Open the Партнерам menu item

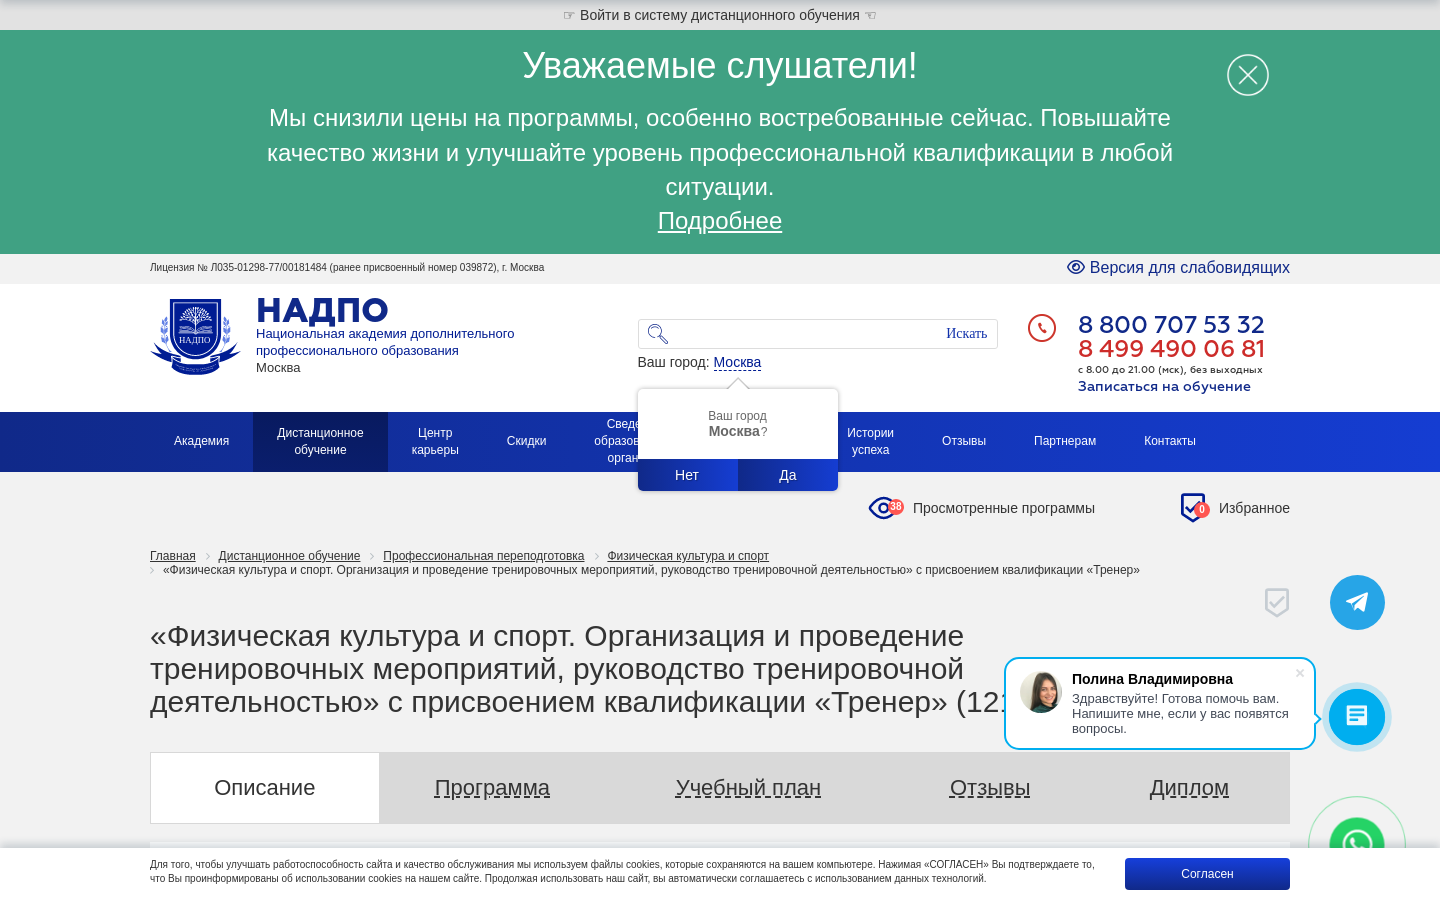pos(1065,441)
